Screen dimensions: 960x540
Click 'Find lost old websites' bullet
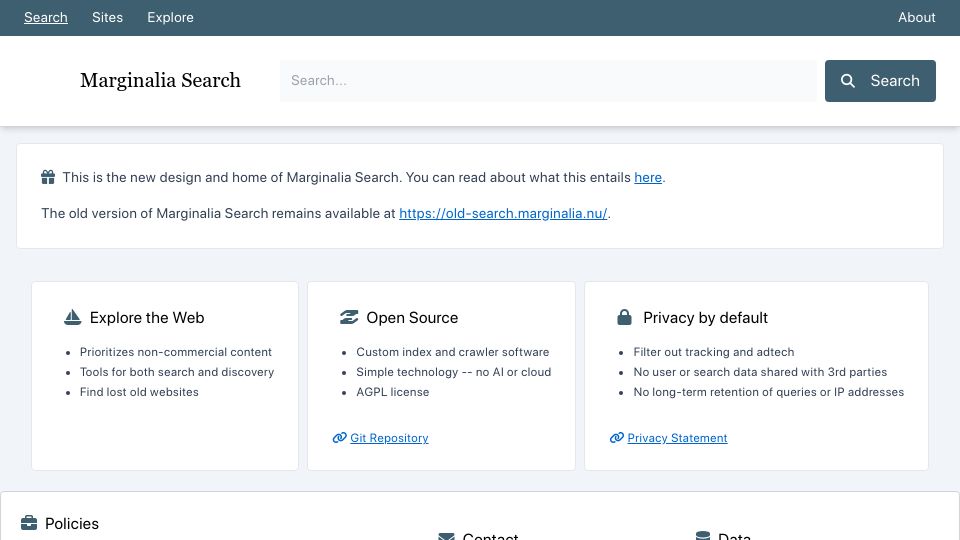tap(139, 392)
